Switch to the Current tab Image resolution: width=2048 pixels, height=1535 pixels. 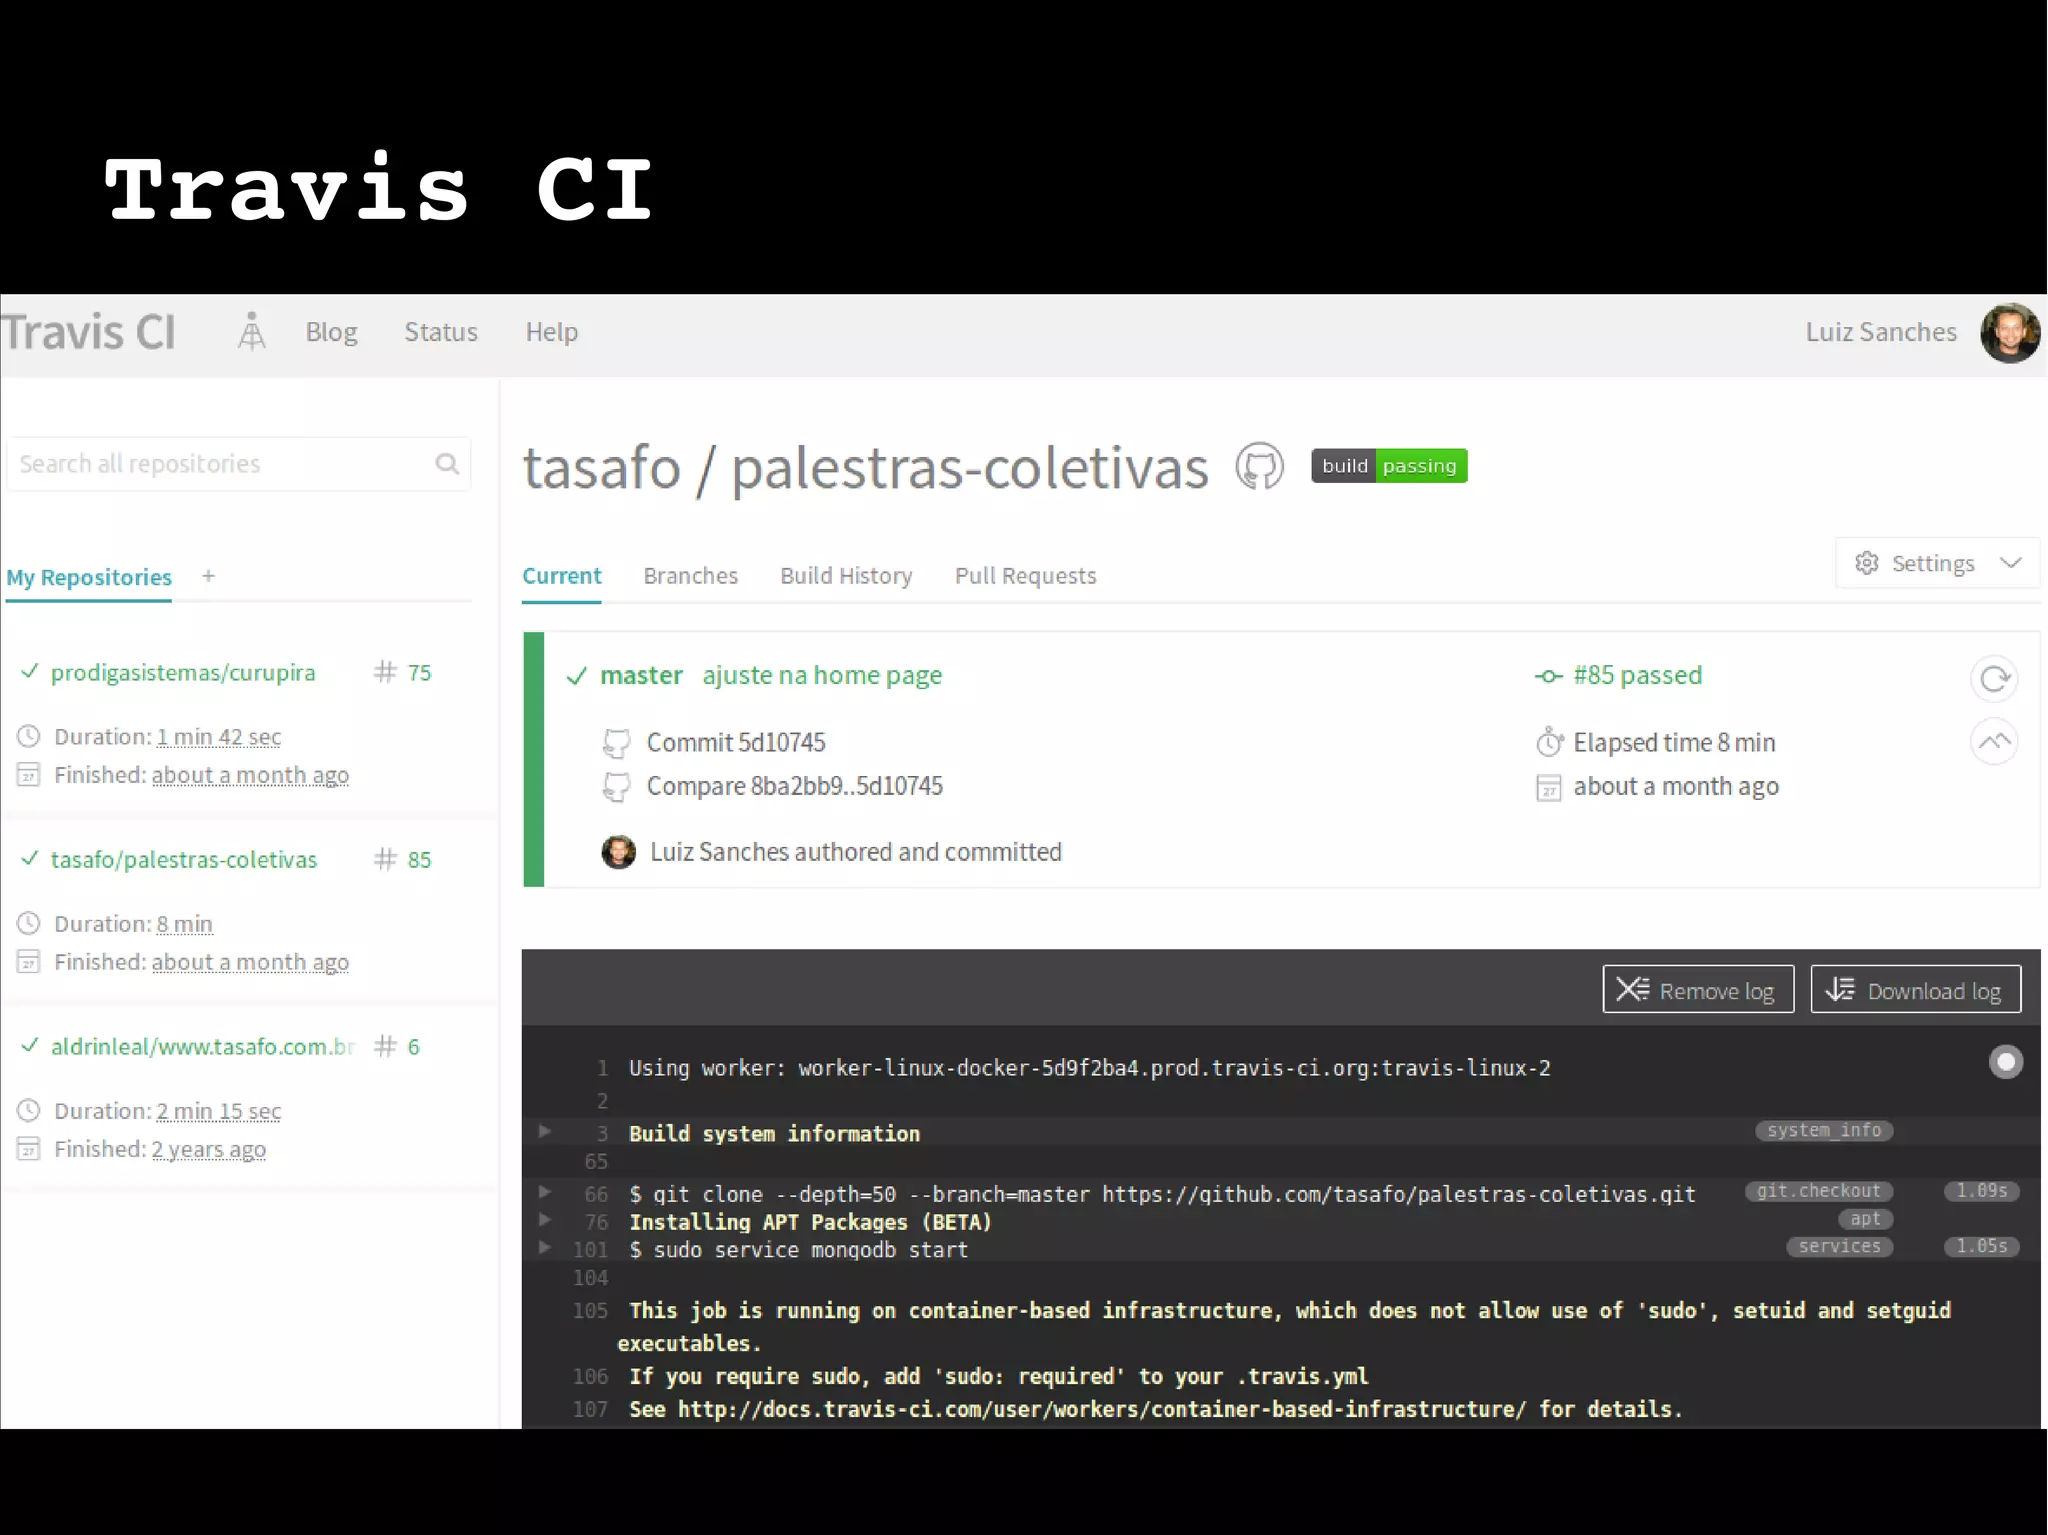pos(561,576)
